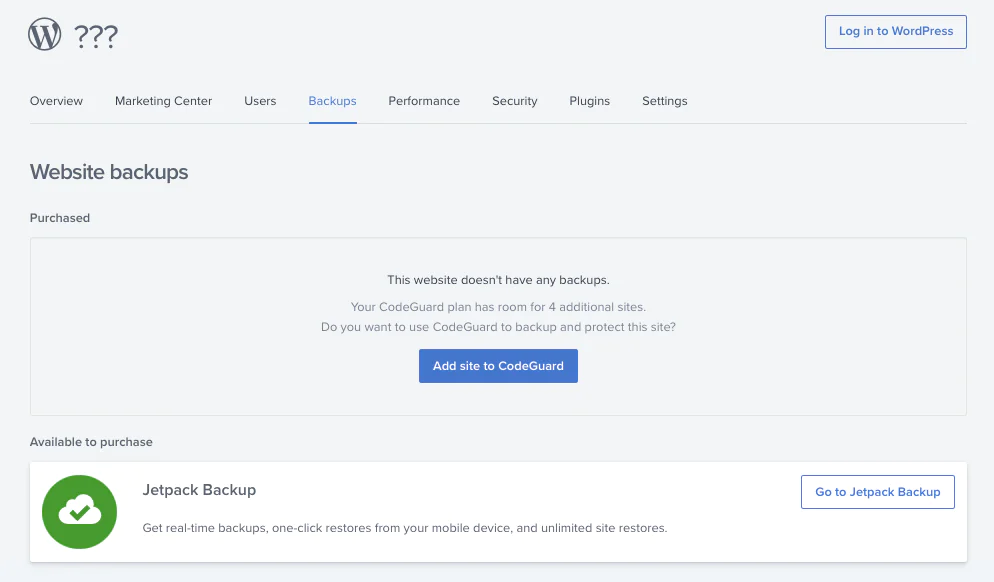This screenshot has height=582, width=994.
Task: Switch to the Marketing Center tab
Action: click(164, 101)
